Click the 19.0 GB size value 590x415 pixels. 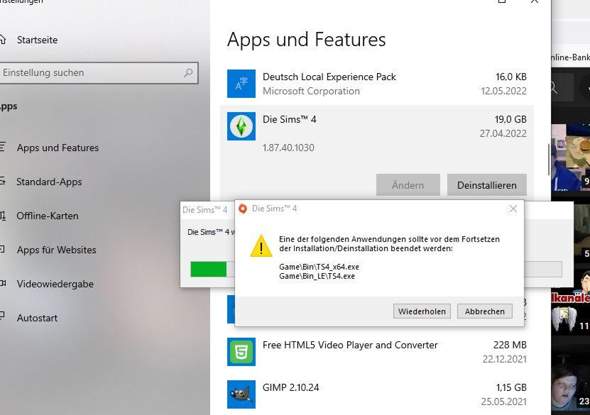(x=510, y=120)
